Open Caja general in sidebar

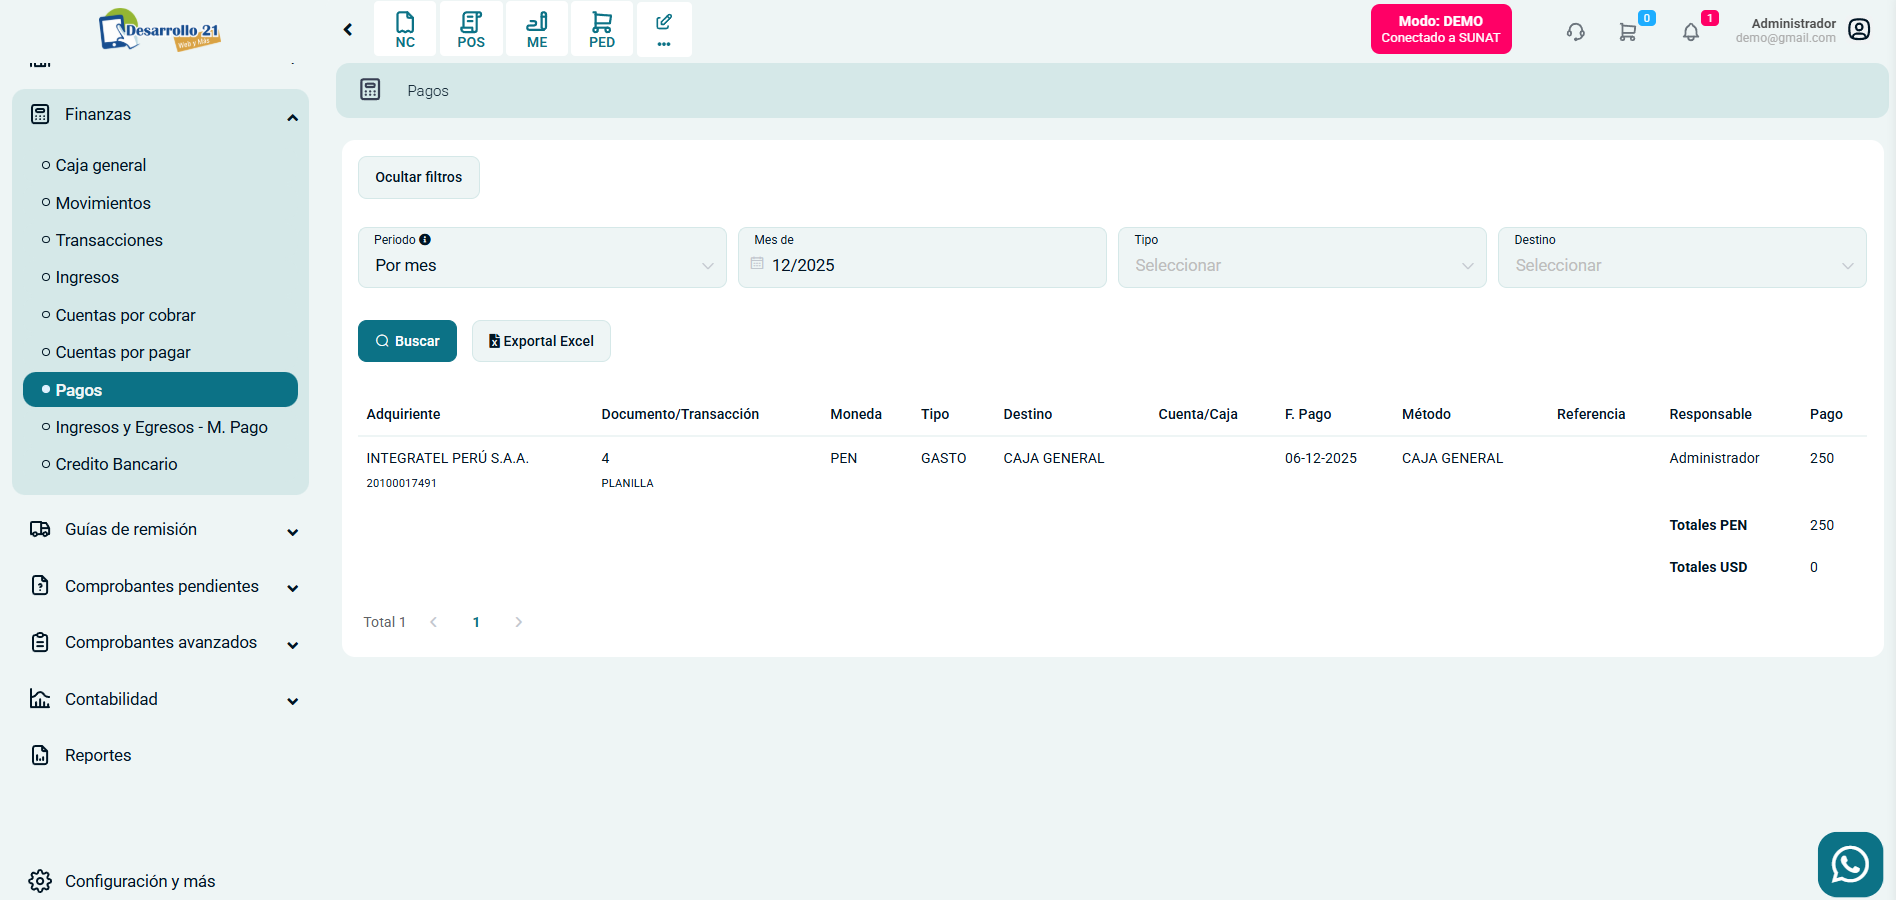[x=101, y=165]
